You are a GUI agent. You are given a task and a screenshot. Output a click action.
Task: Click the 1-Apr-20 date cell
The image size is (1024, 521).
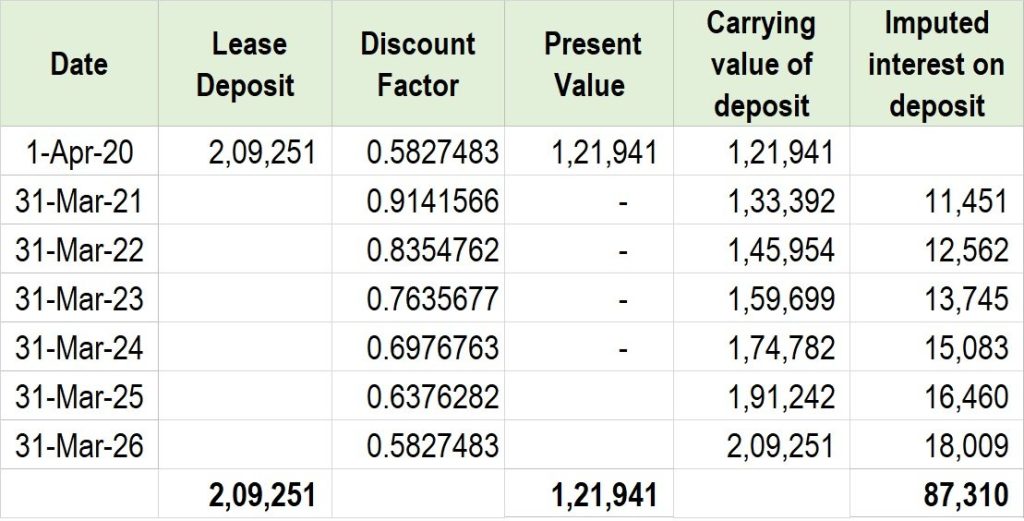79,152
